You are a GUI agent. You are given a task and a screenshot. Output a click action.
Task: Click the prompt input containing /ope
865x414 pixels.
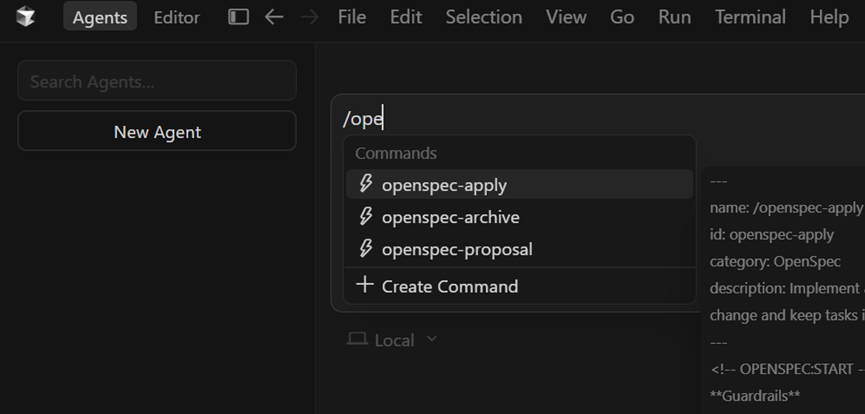tap(600, 119)
